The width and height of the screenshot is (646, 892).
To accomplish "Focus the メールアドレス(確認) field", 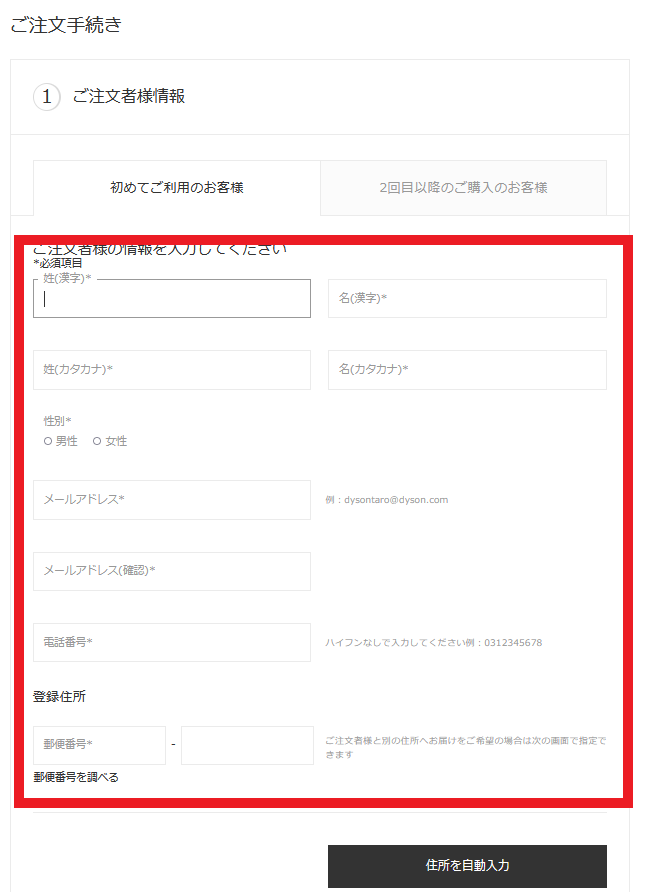I will [172, 571].
